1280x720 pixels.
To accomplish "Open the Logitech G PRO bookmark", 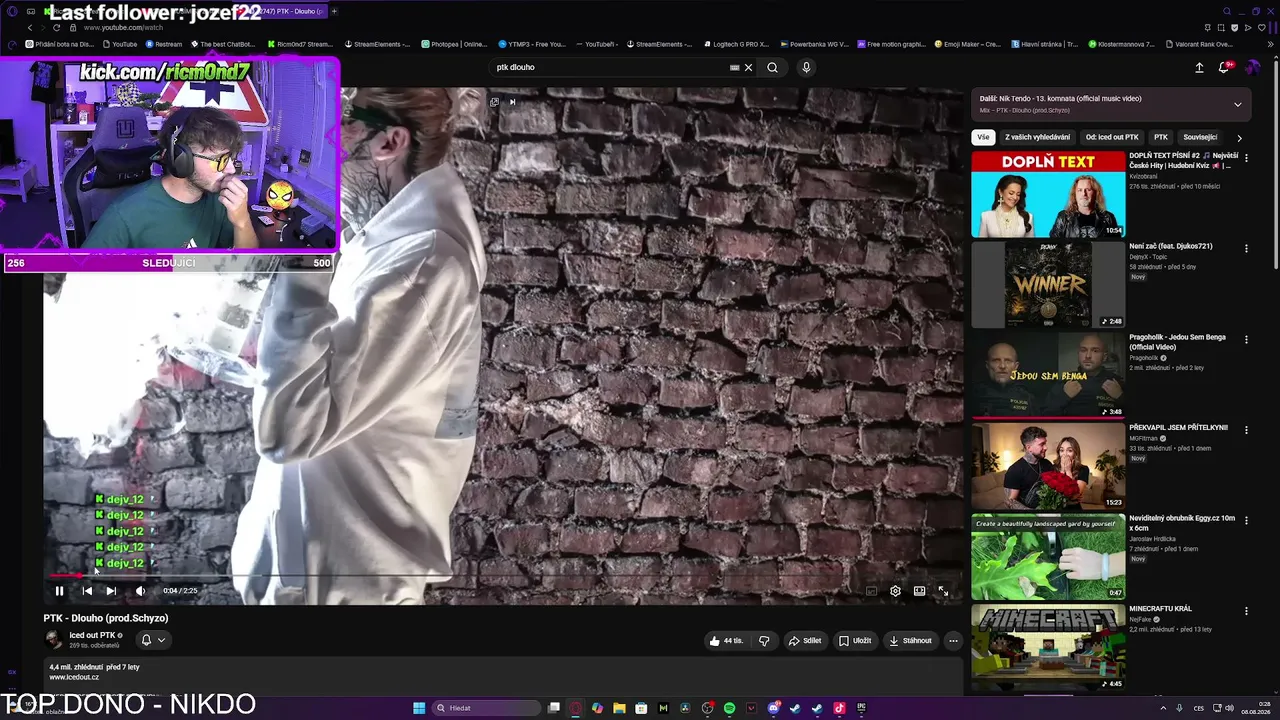I will click(x=736, y=44).
